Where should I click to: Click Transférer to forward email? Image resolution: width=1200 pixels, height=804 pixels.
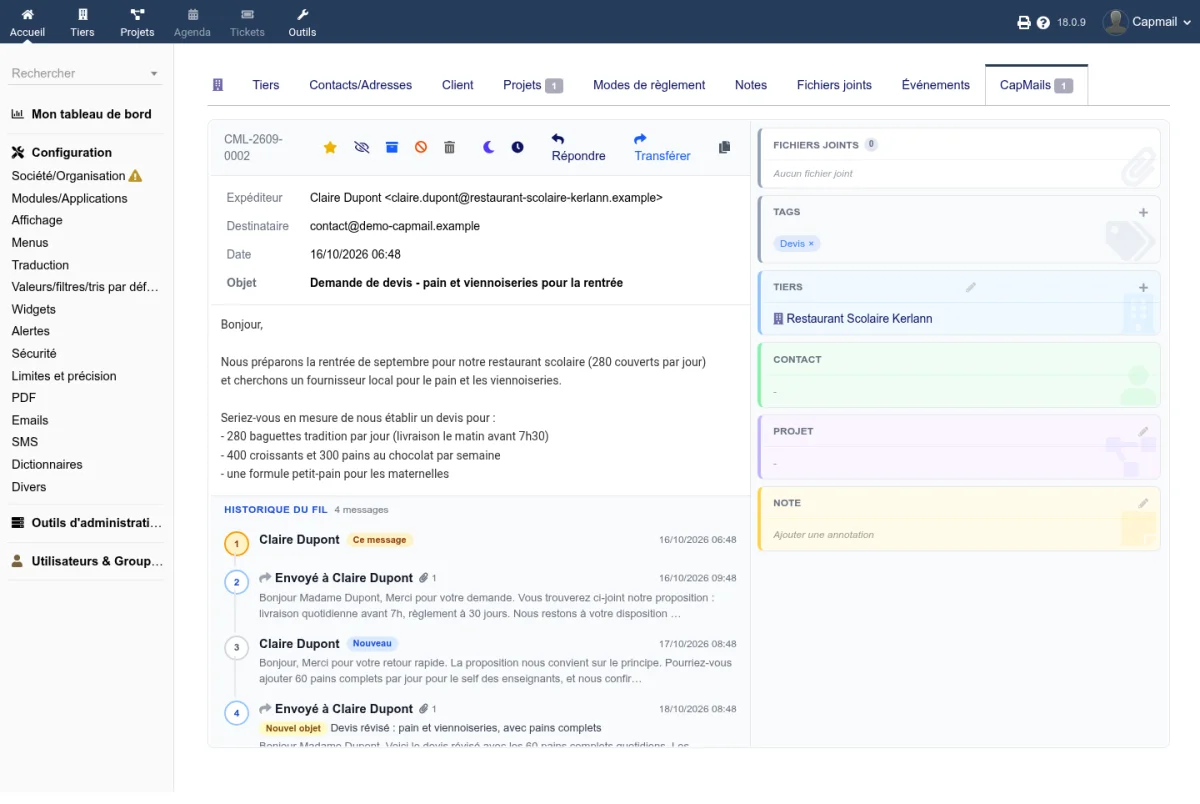coord(662,148)
